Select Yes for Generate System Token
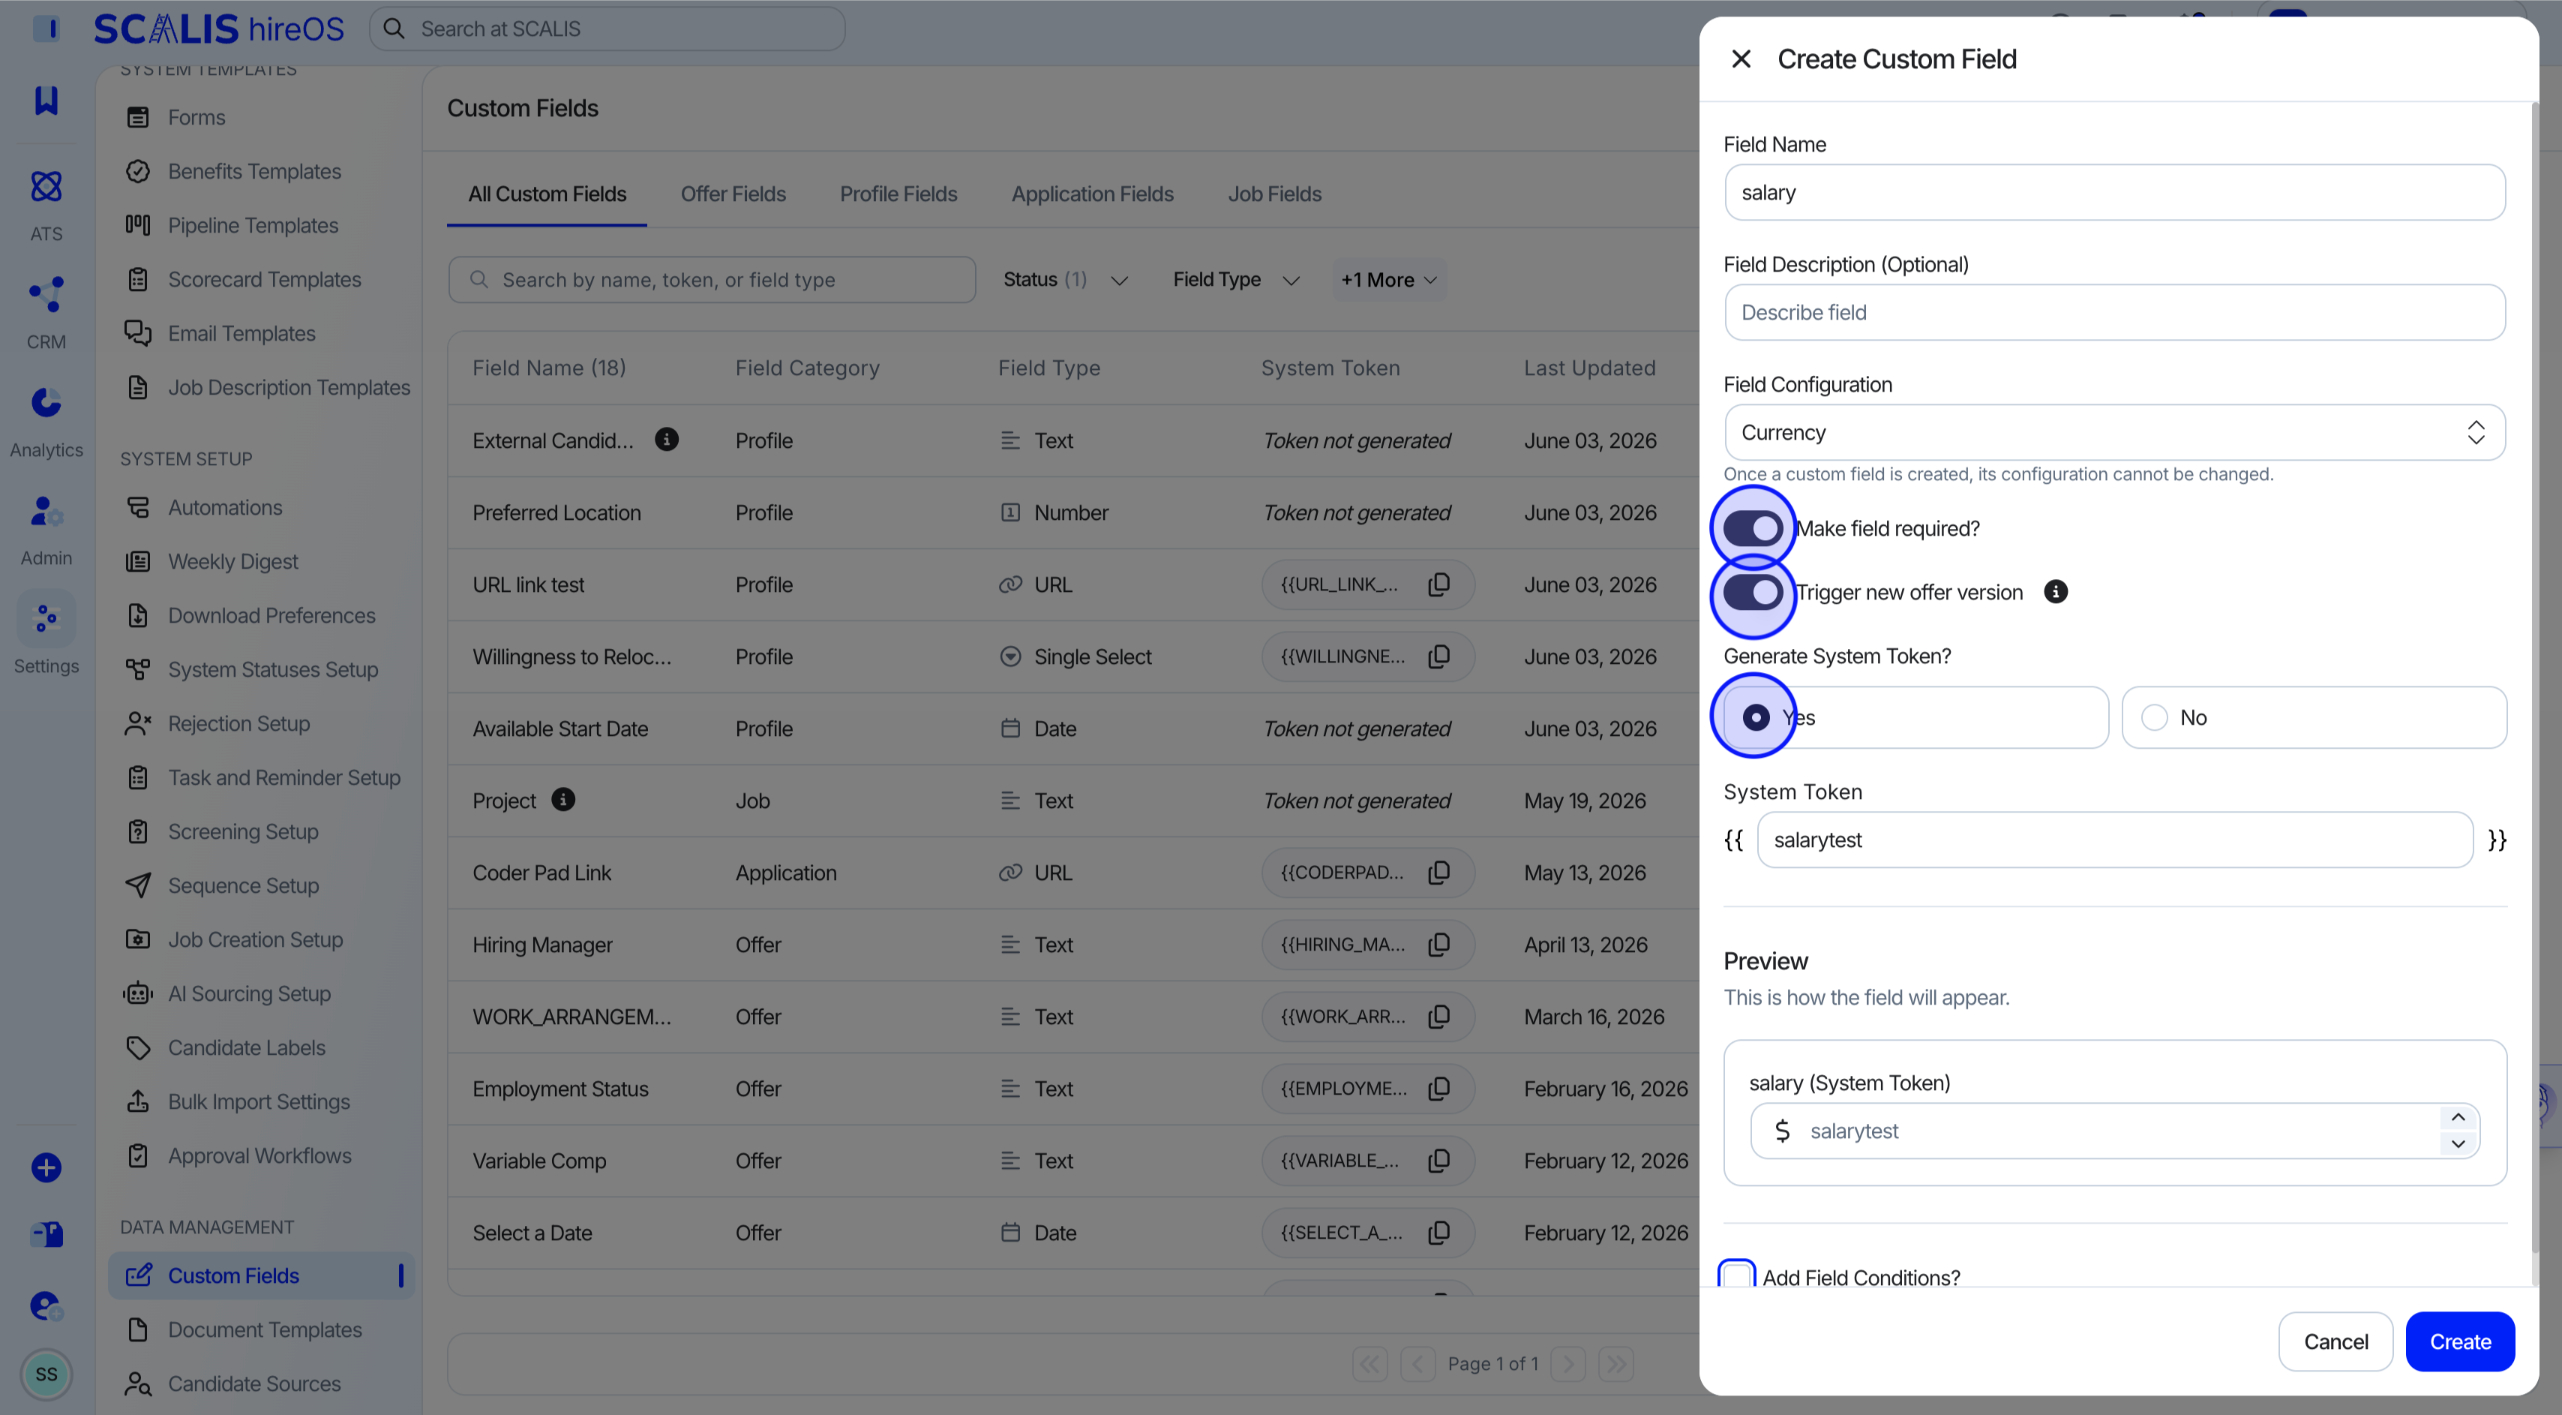The width and height of the screenshot is (2562, 1415). [1916, 717]
